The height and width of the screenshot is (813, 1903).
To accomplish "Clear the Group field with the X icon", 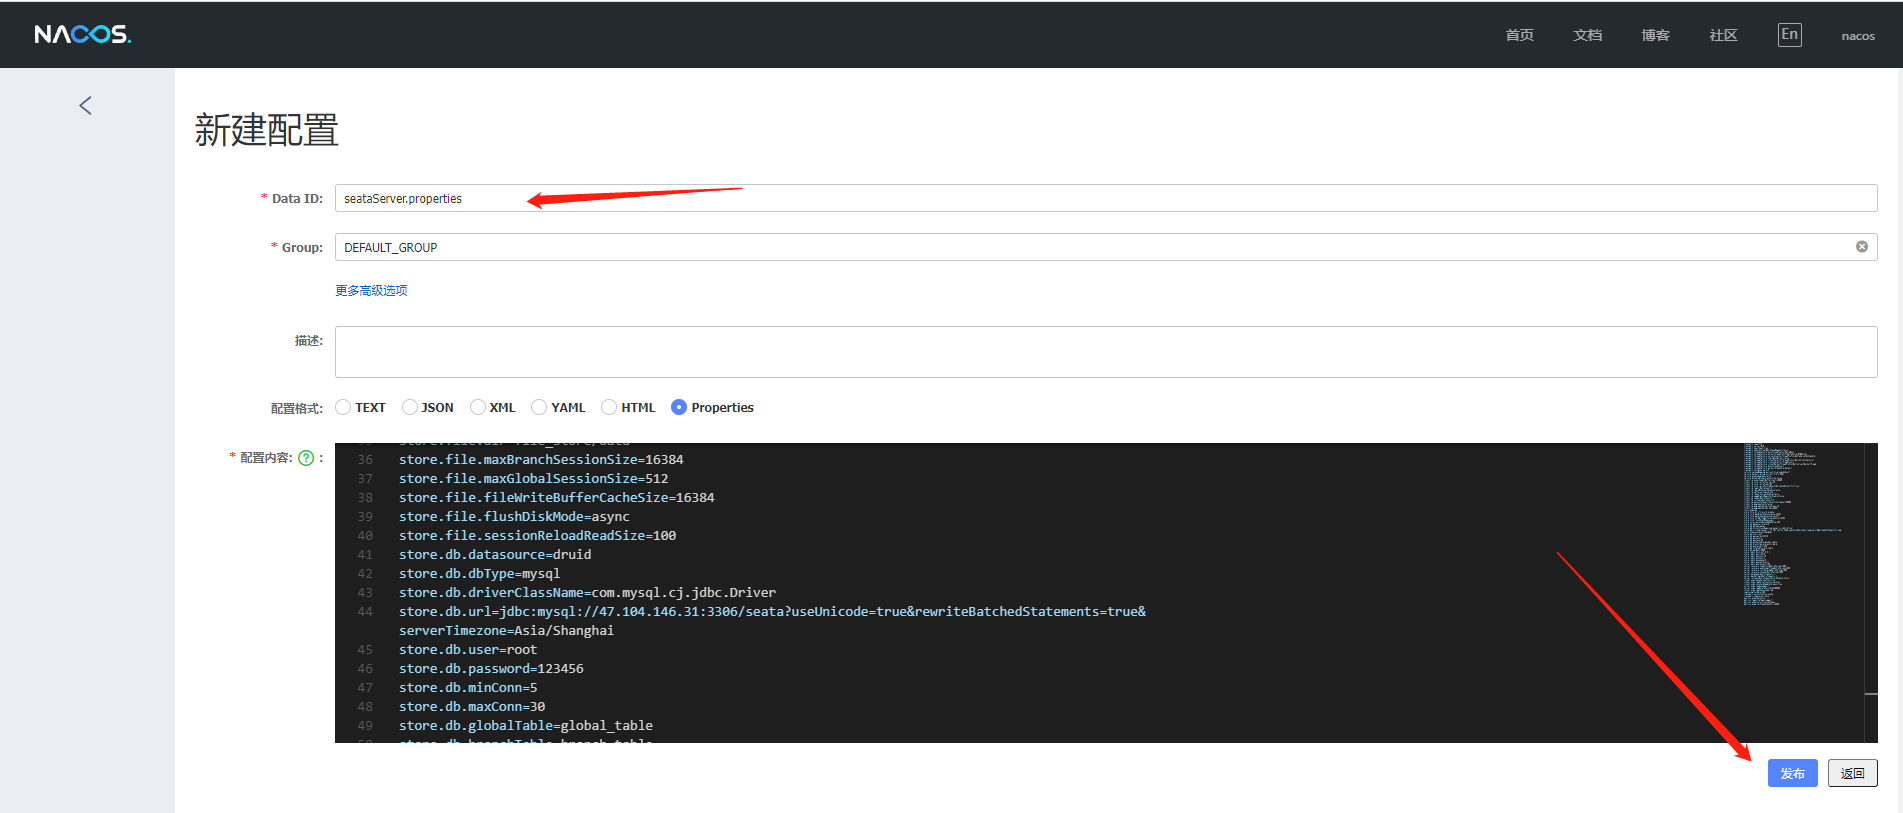I will [1862, 247].
